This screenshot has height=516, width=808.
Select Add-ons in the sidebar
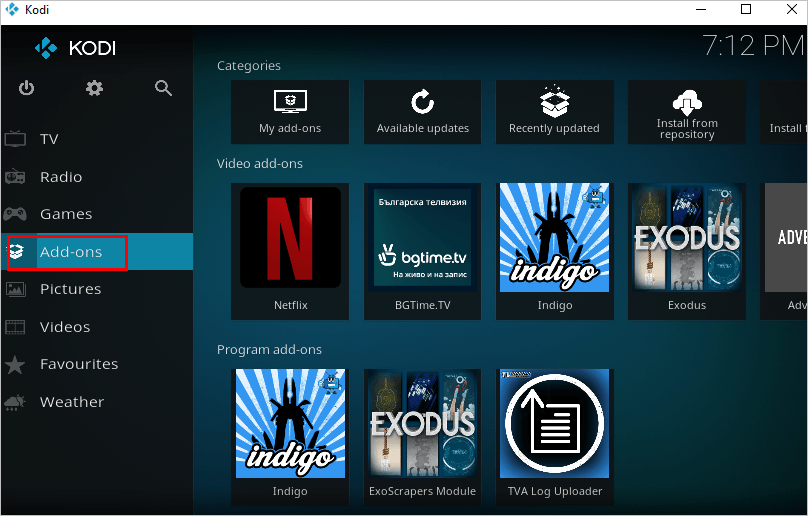pyautogui.click(x=97, y=252)
